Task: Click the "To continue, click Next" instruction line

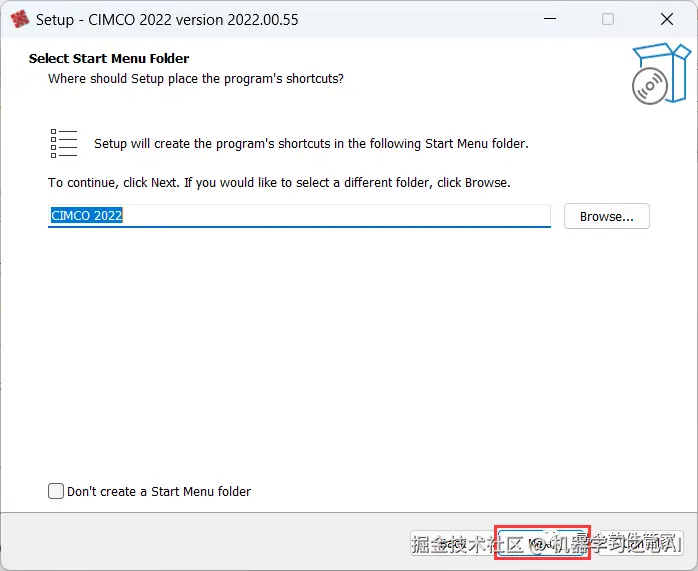Action: pyautogui.click(x=279, y=183)
